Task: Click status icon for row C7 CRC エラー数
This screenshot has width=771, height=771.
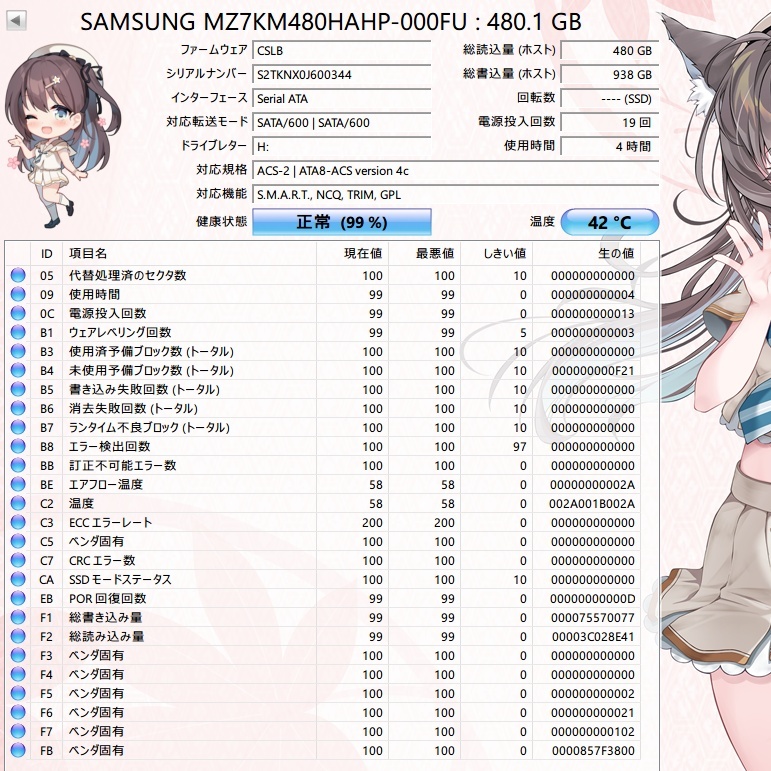Action: coord(18,561)
